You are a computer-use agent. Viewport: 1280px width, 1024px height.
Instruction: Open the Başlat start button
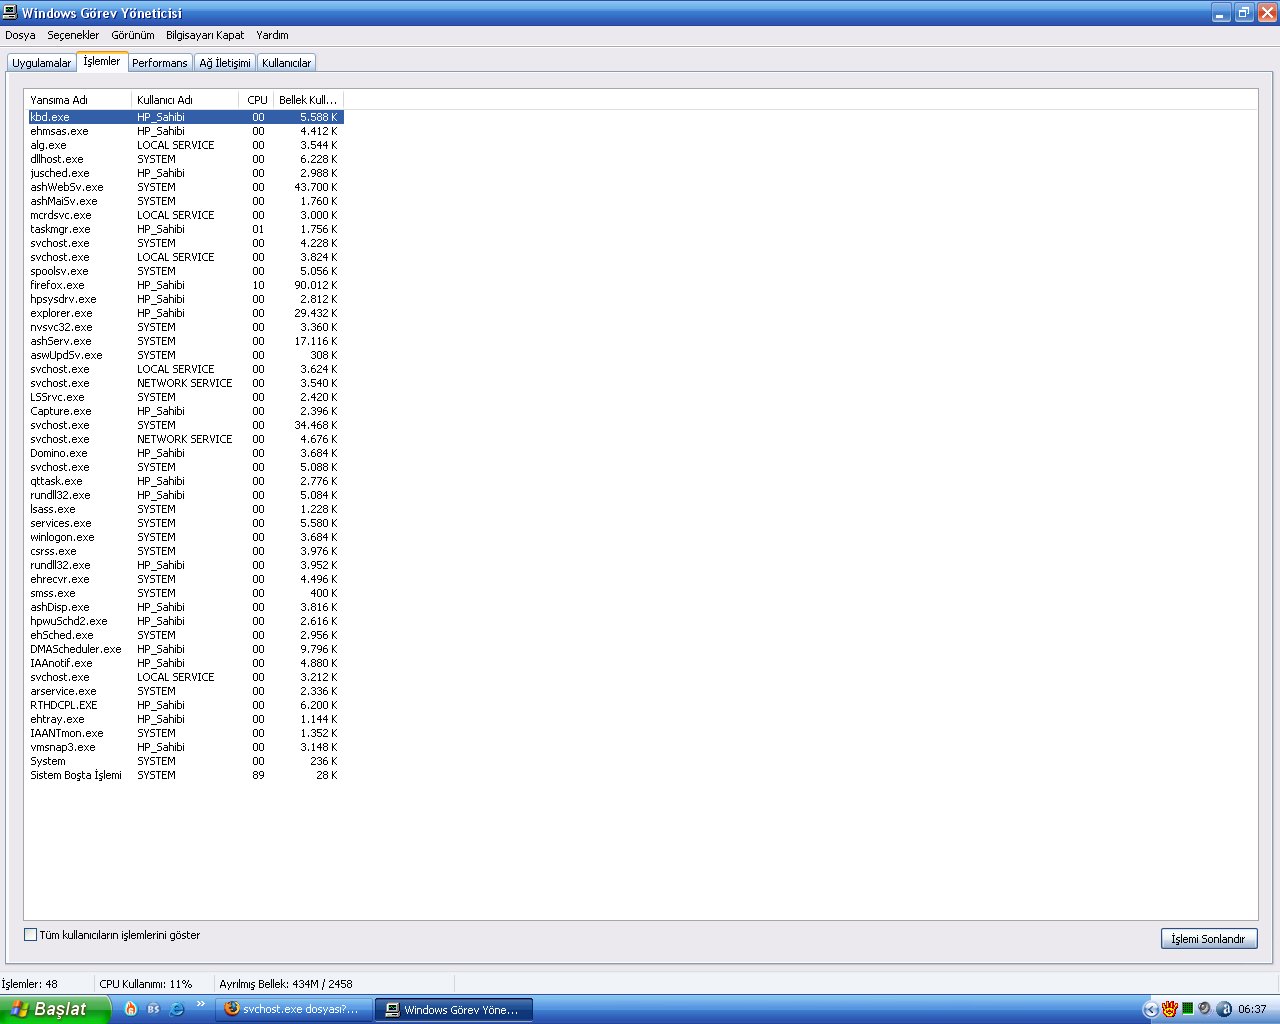click(x=55, y=1009)
